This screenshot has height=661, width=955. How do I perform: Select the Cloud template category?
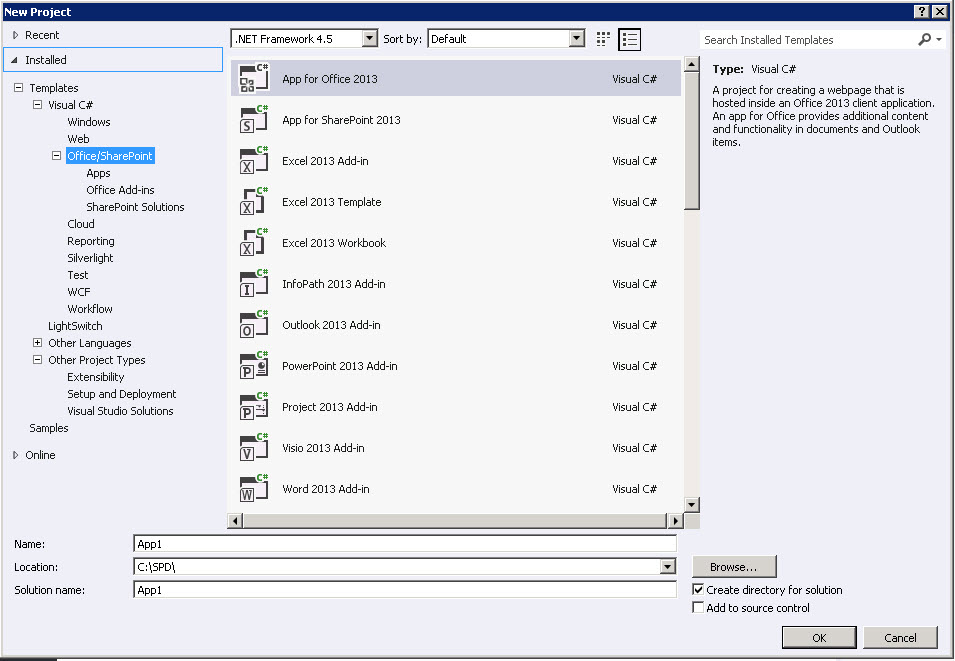click(81, 224)
